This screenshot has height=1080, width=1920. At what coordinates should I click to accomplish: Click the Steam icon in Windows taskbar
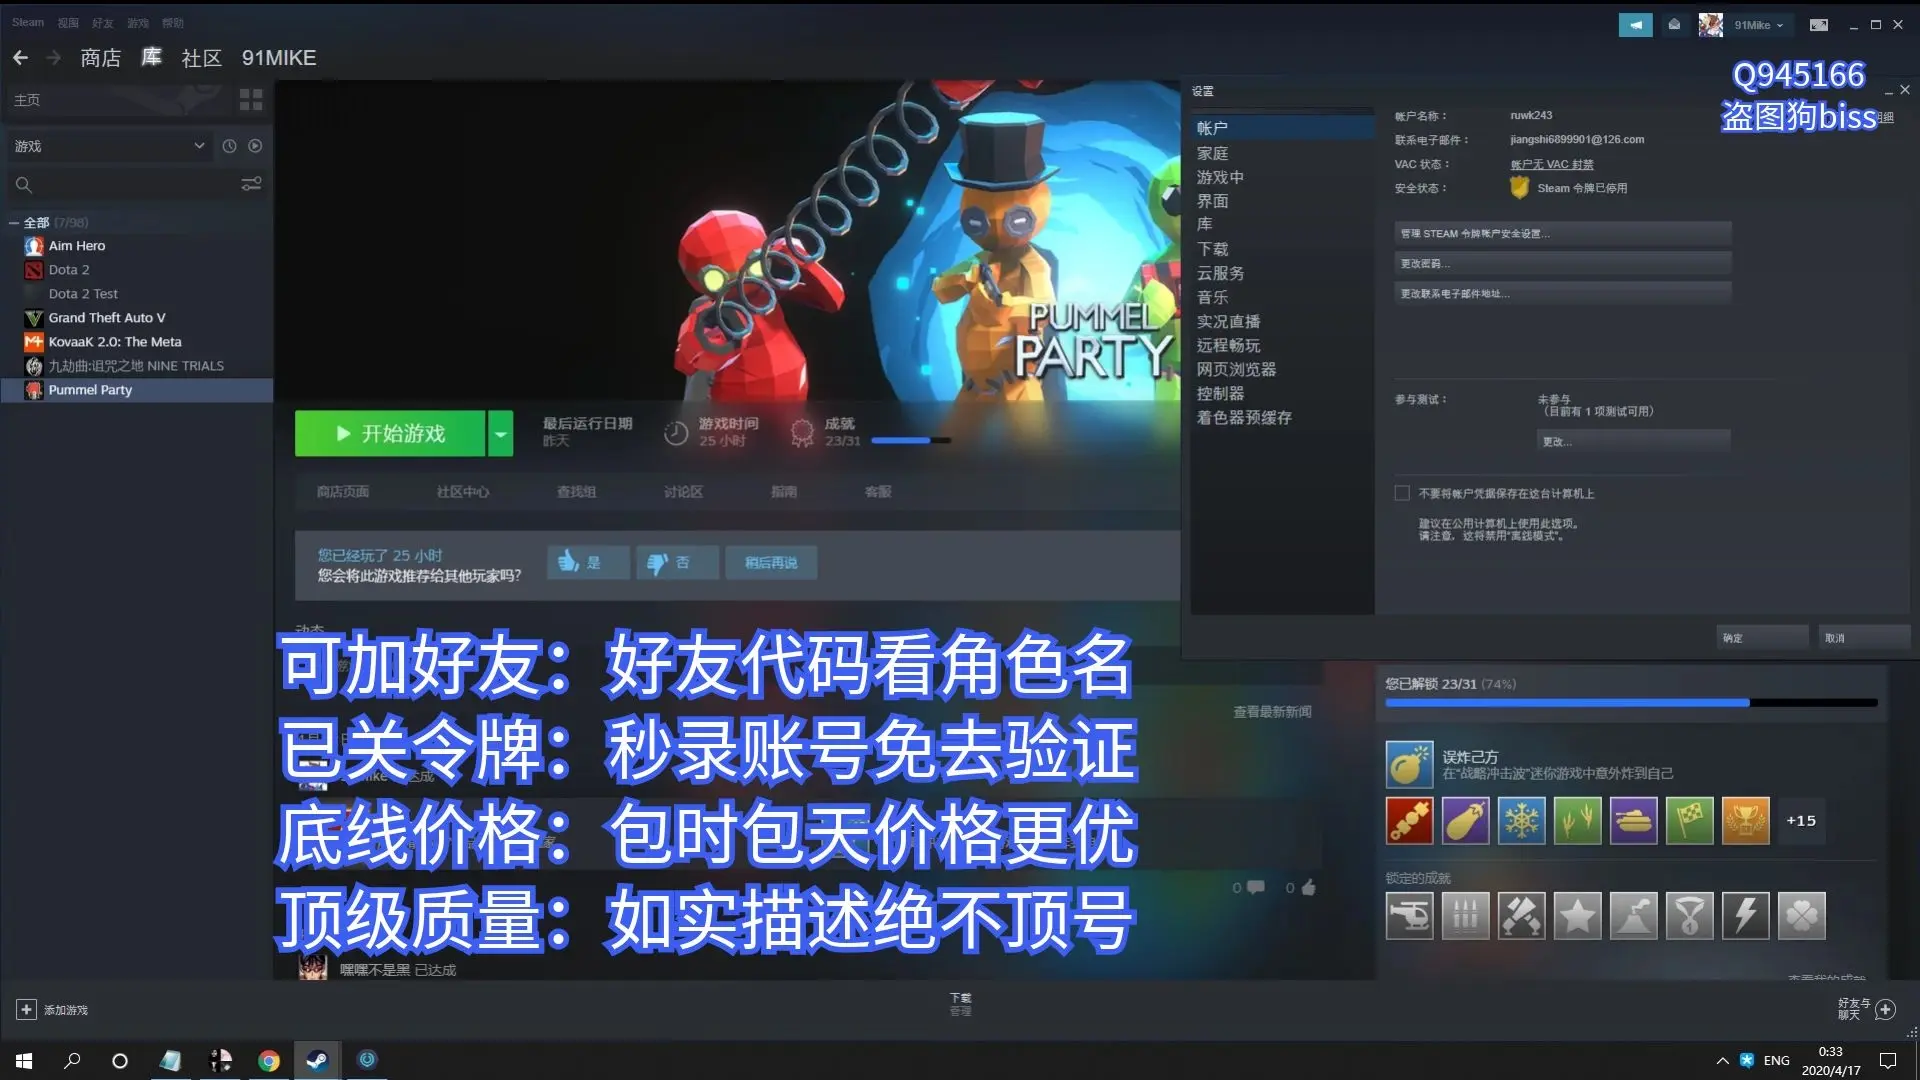click(x=318, y=1060)
